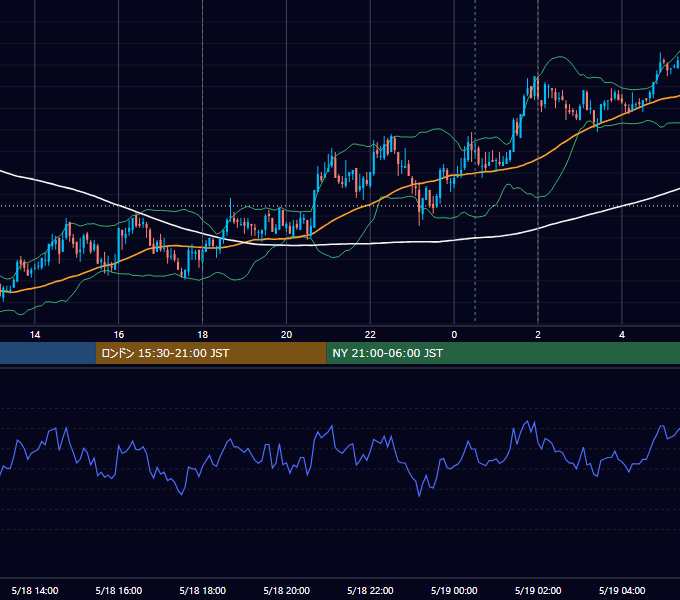Click the hour label 4 on chart axis
Screen dimensions: 680x600
coord(622,335)
